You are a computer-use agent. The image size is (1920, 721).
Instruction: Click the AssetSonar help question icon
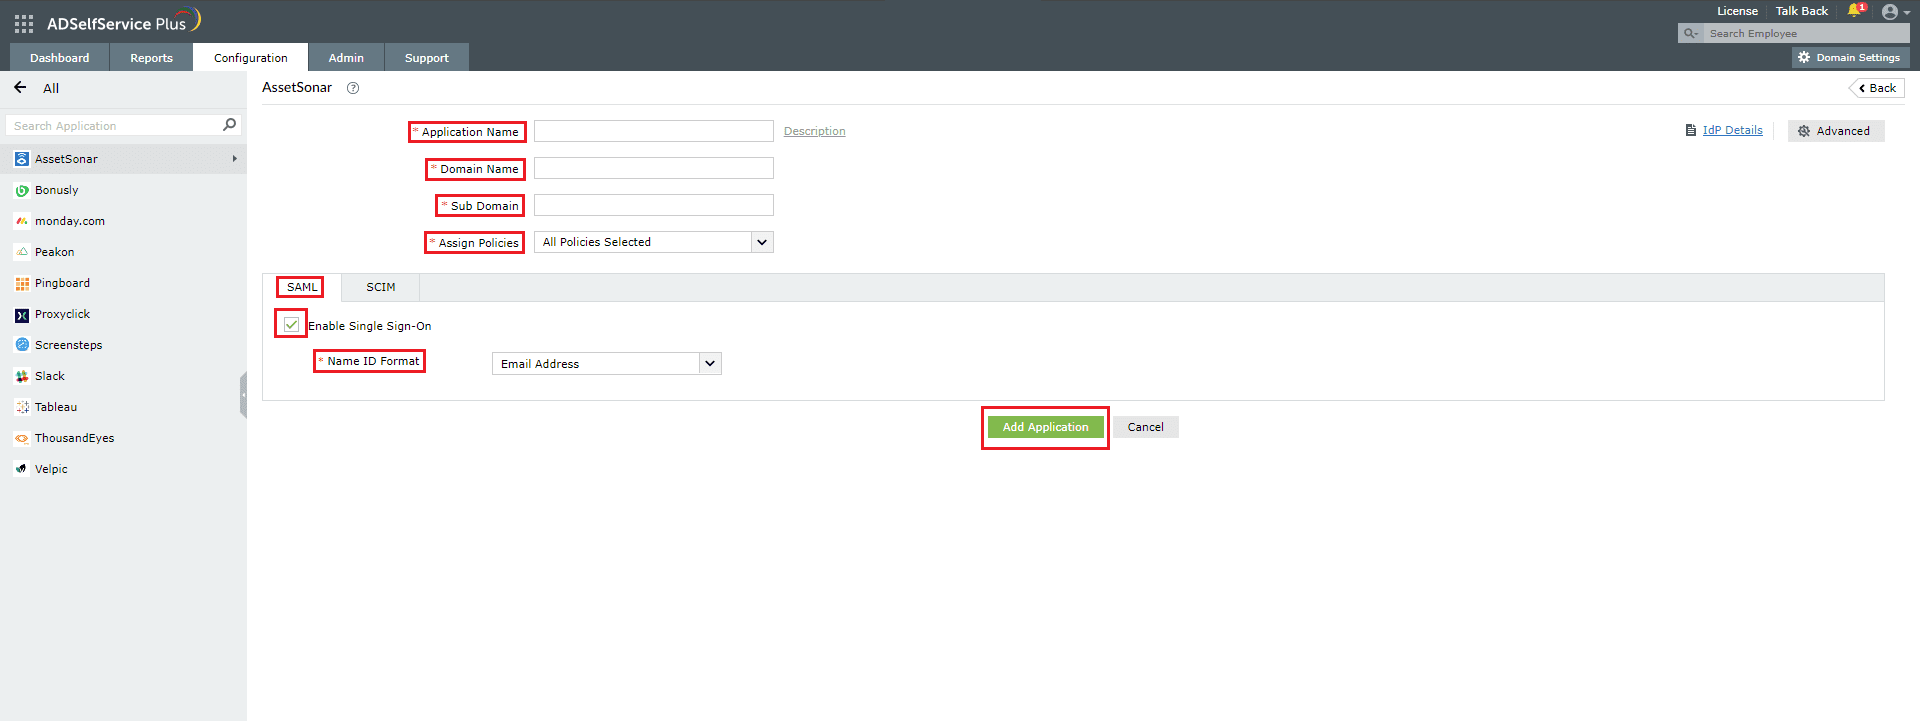(353, 88)
